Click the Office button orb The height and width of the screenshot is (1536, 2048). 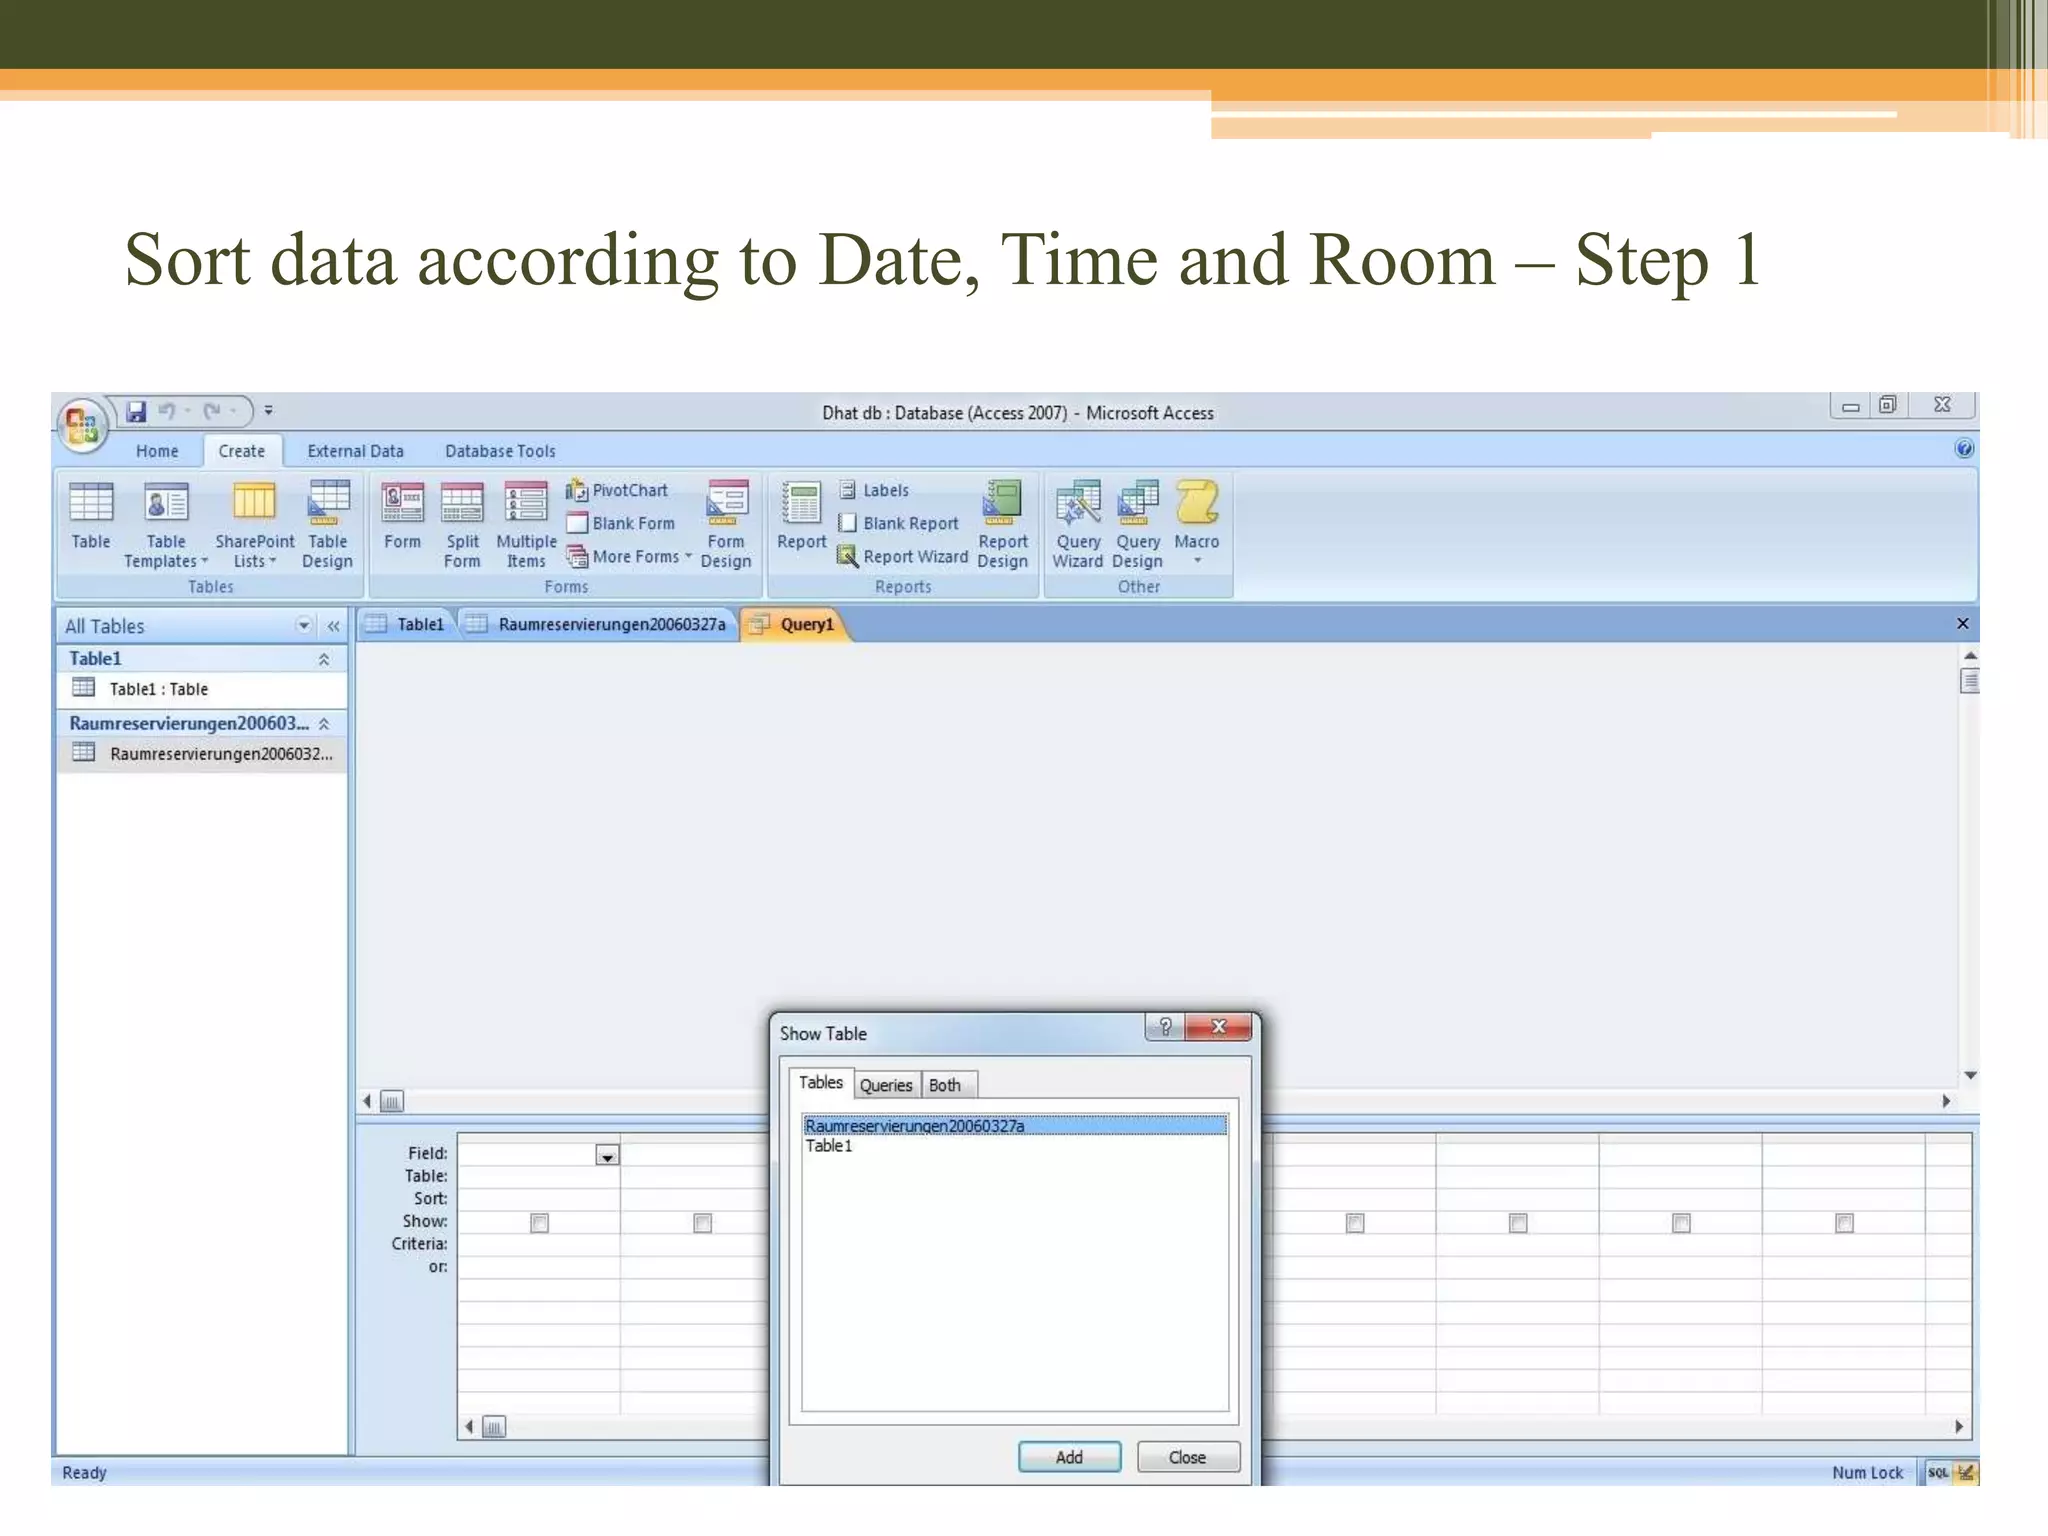coord(82,425)
